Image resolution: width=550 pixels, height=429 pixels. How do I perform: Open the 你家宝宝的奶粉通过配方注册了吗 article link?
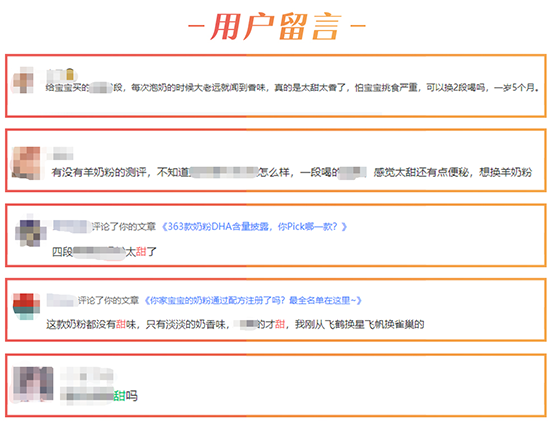[253, 301]
